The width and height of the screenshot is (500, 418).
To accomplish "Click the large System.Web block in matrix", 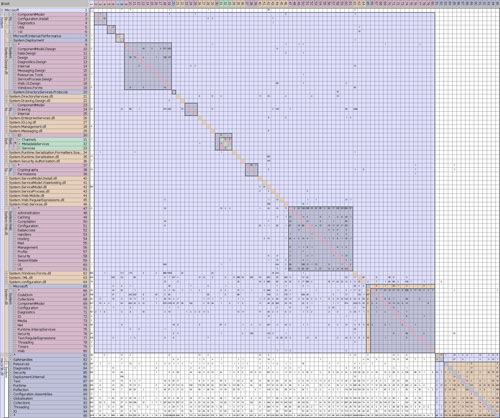I will click(x=320, y=239).
